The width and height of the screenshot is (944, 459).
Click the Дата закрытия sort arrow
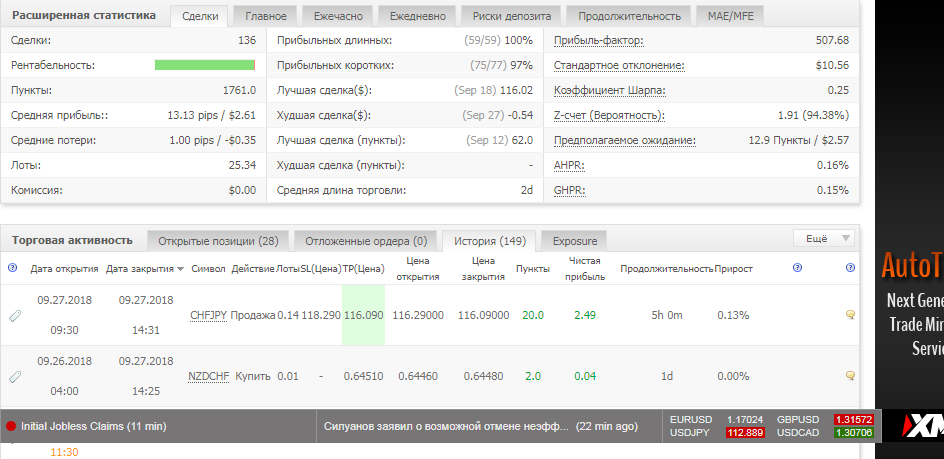[x=180, y=269]
